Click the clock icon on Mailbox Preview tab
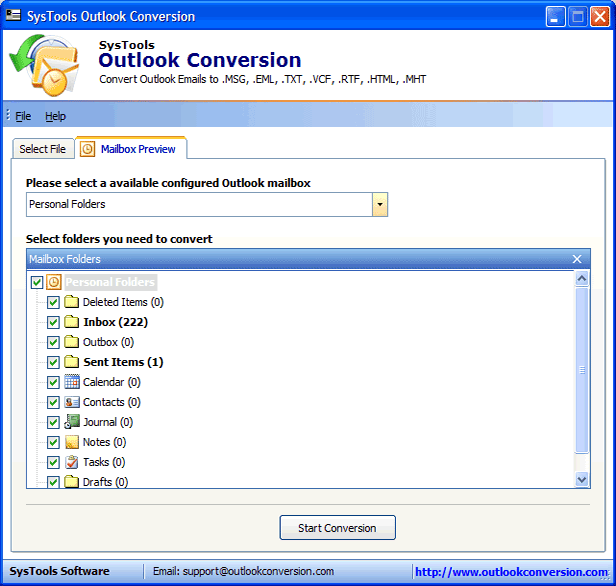Image resolution: width=616 pixels, height=586 pixels. (87, 149)
